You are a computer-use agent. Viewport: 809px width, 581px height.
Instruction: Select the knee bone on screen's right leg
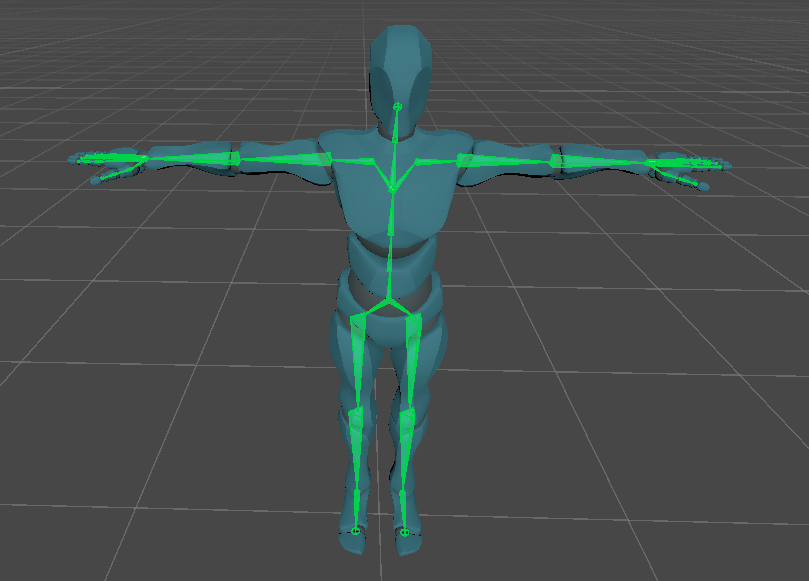click(408, 418)
